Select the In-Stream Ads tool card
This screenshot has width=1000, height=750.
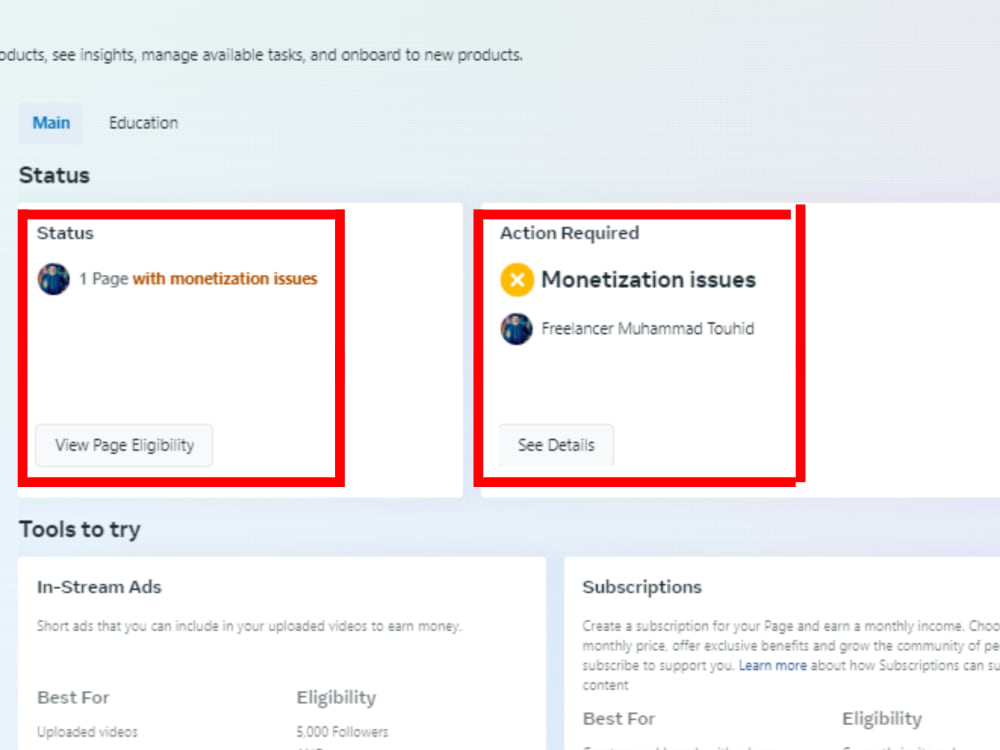click(x=282, y=650)
